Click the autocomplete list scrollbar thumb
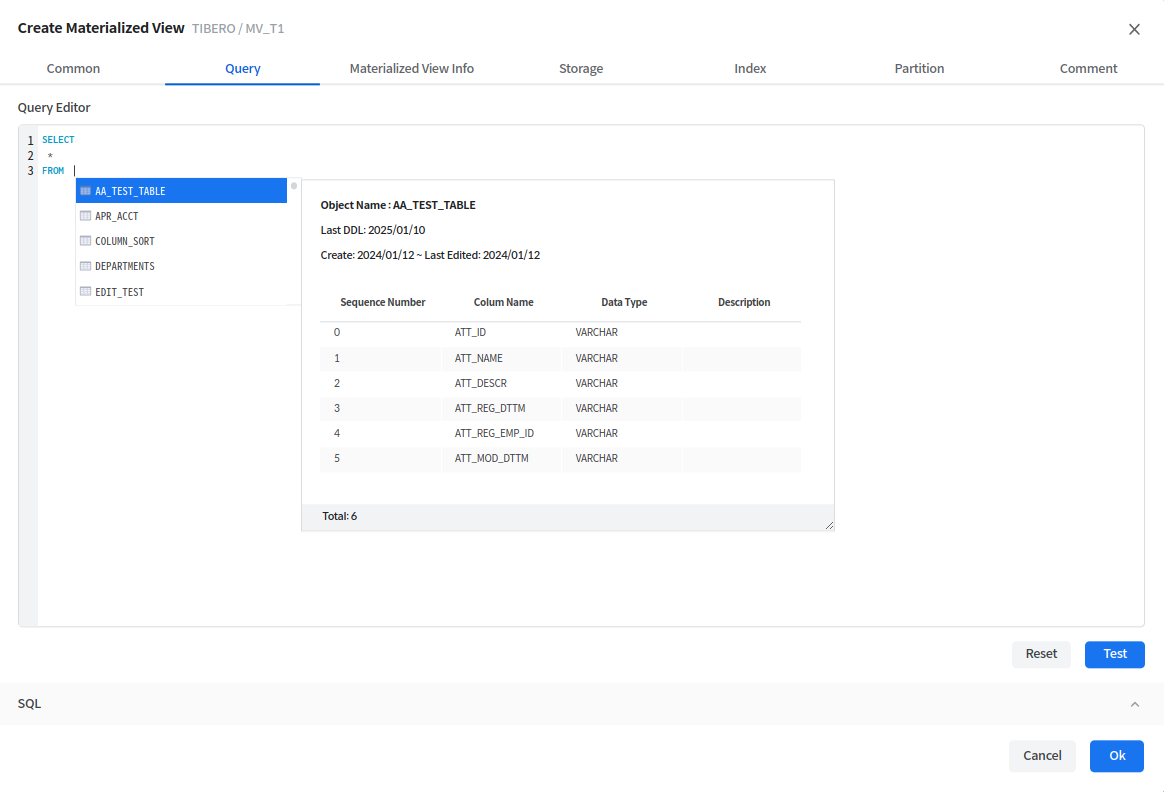1164x792 pixels. 294,185
